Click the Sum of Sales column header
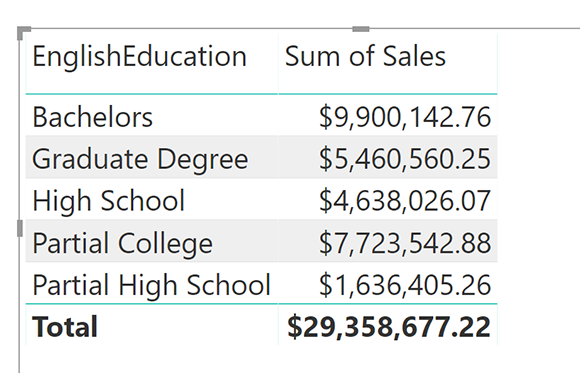 tap(365, 56)
